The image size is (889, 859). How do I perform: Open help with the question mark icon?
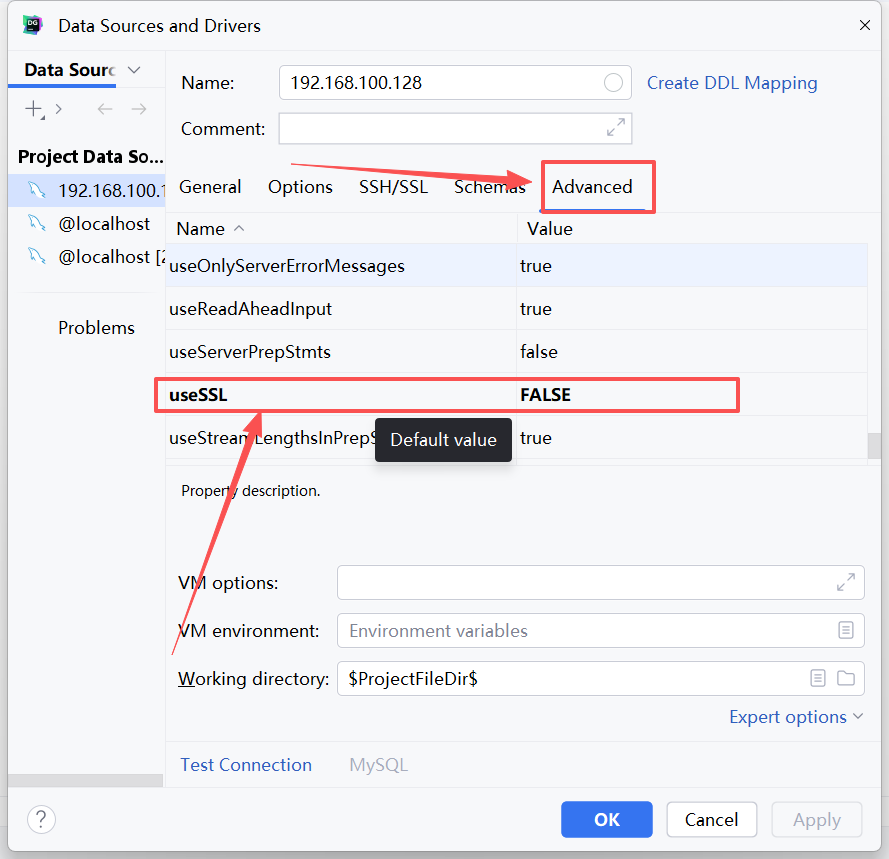point(41,819)
